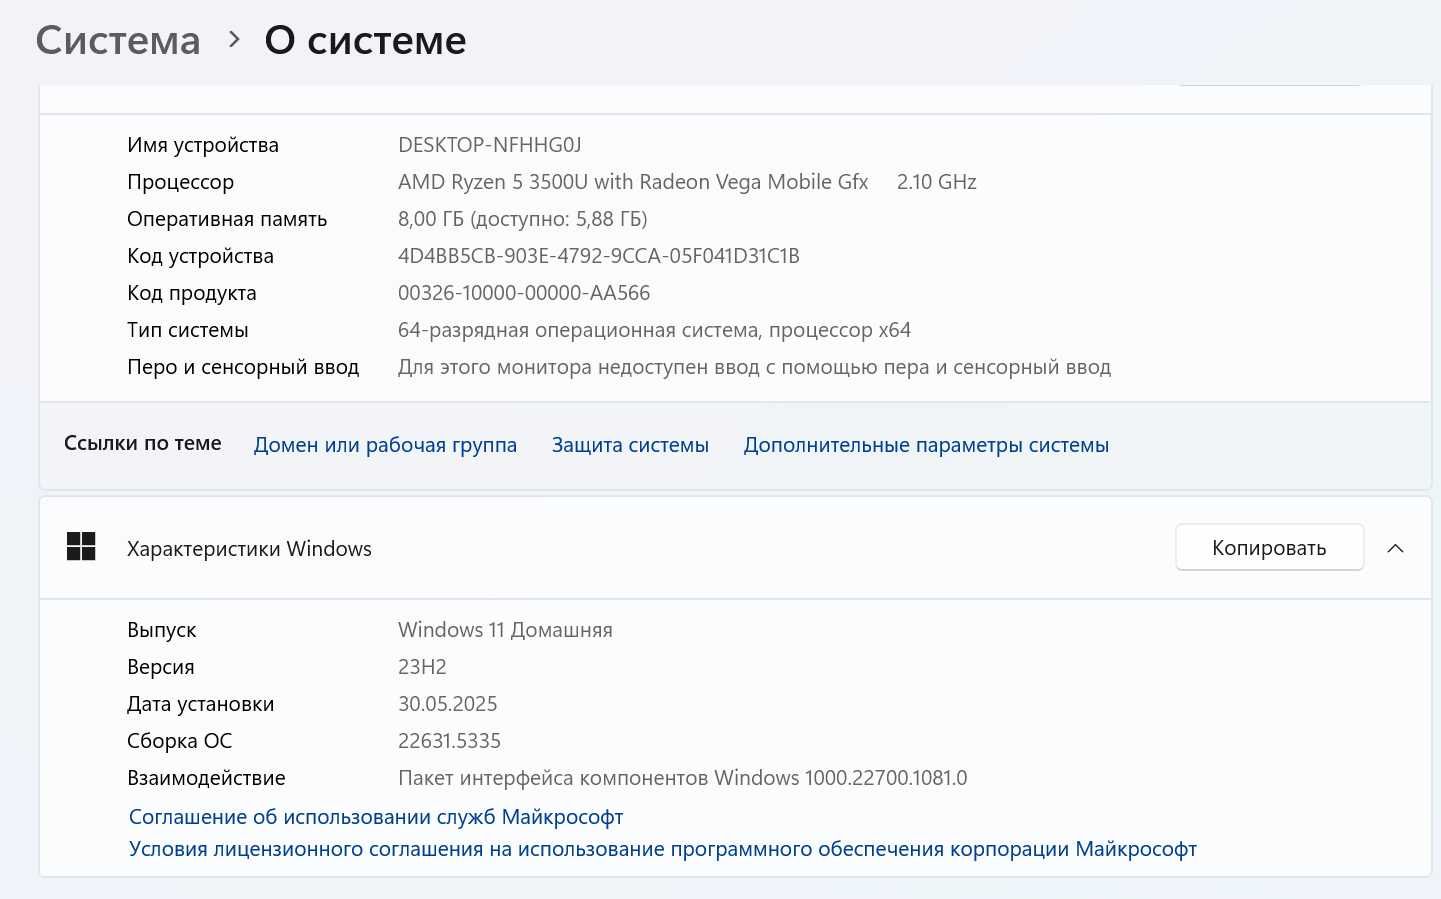Viewport: 1441px width, 899px height.
Task: Open Соглашение об использовании служб Майкрософт
Action: point(376,817)
